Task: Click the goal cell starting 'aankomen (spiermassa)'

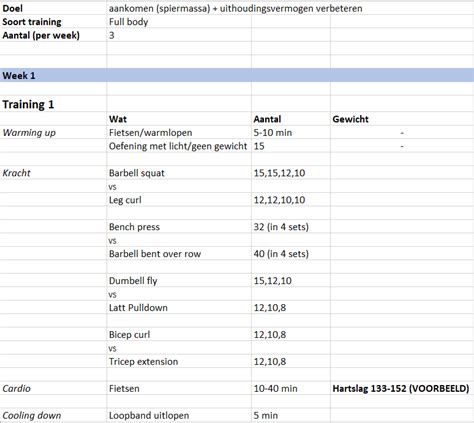Action: (x=235, y=8)
